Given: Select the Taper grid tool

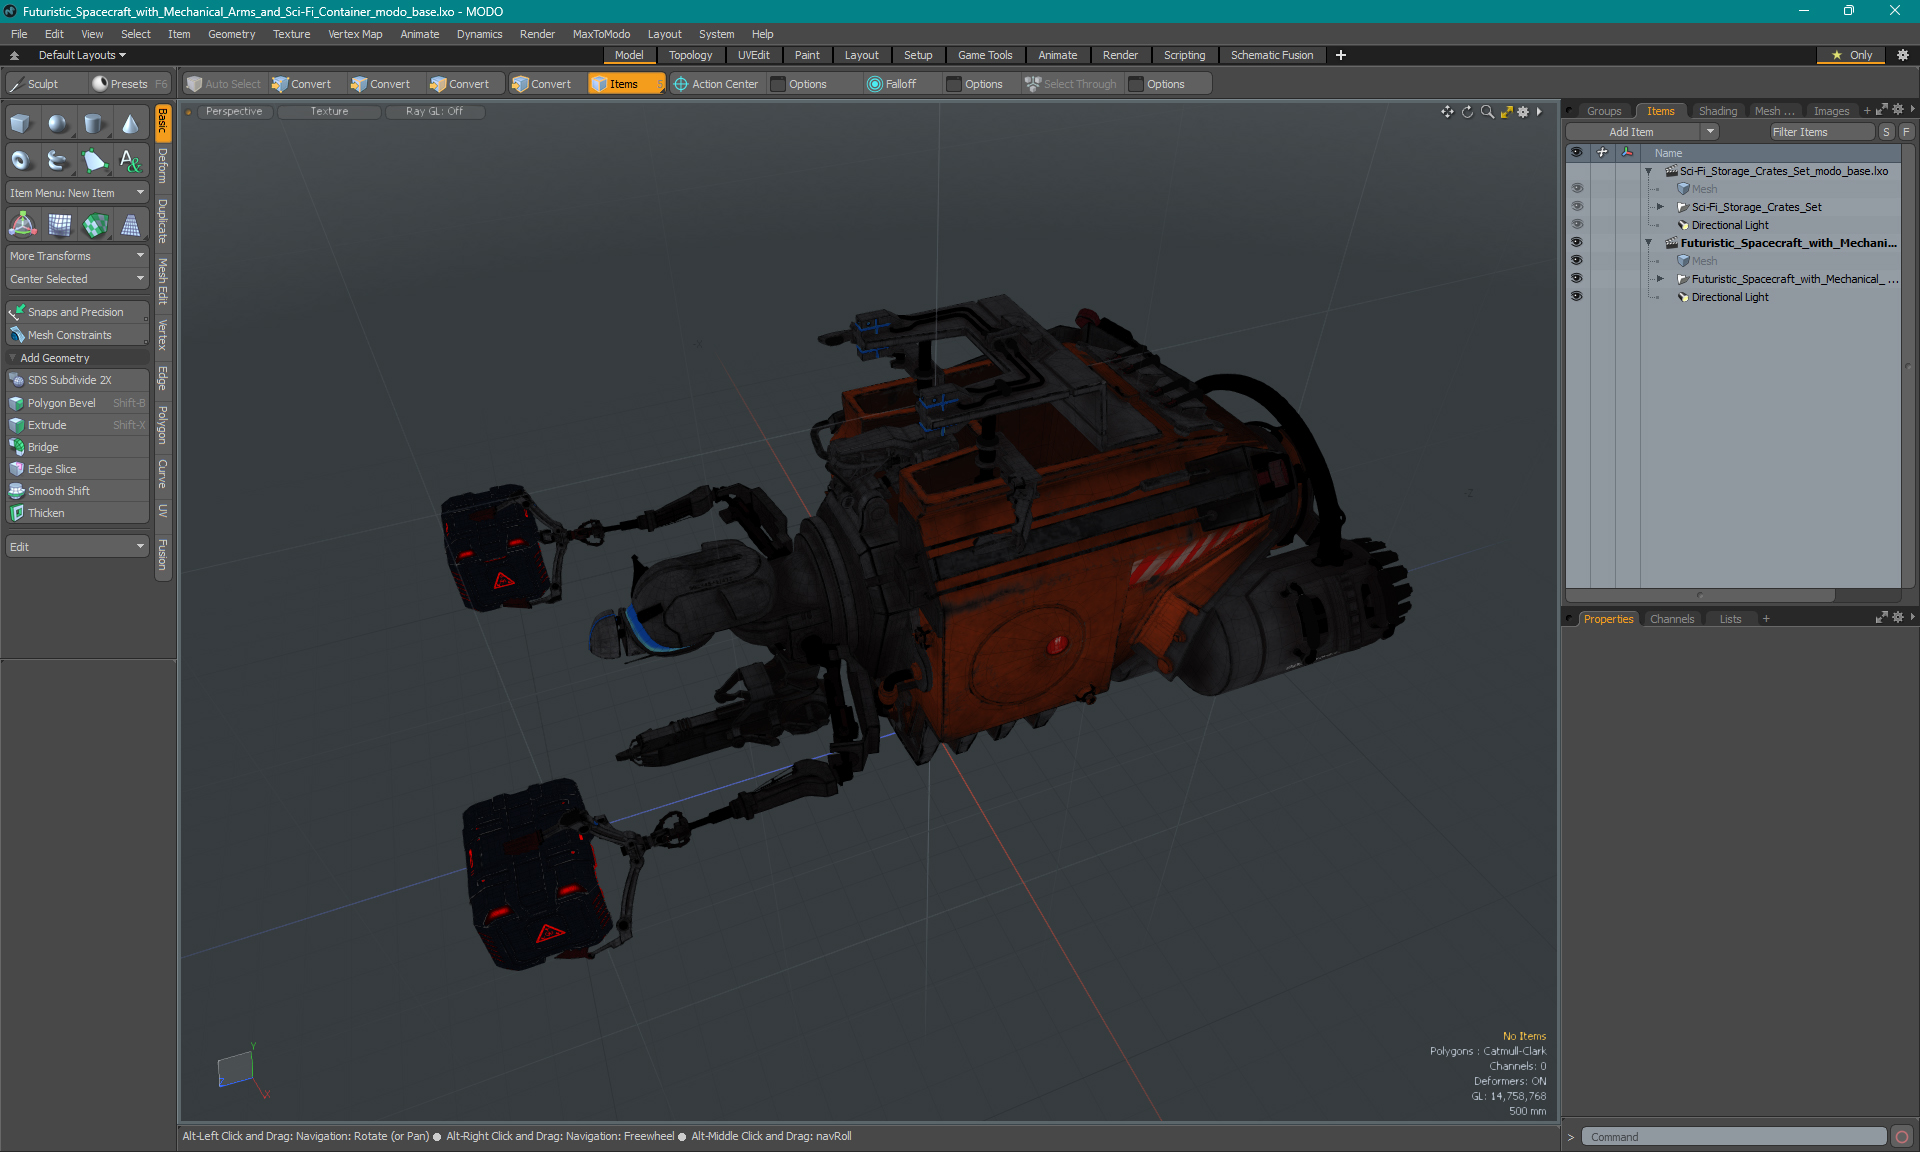Looking at the screenshot, I should (130, 225).
